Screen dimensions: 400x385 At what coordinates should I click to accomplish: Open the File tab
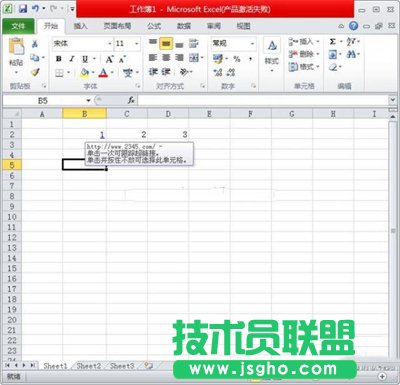click(x=18, y=26)
